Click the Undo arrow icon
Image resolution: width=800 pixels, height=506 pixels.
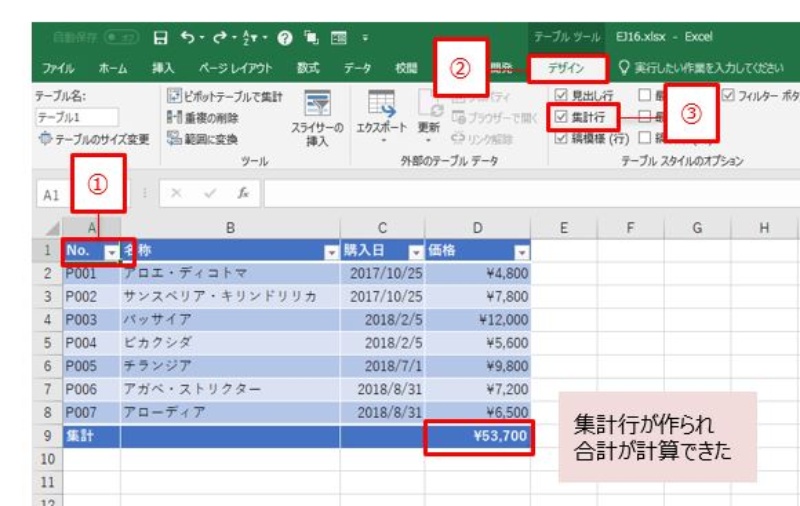pyautogui.click(x=187, y=38)
